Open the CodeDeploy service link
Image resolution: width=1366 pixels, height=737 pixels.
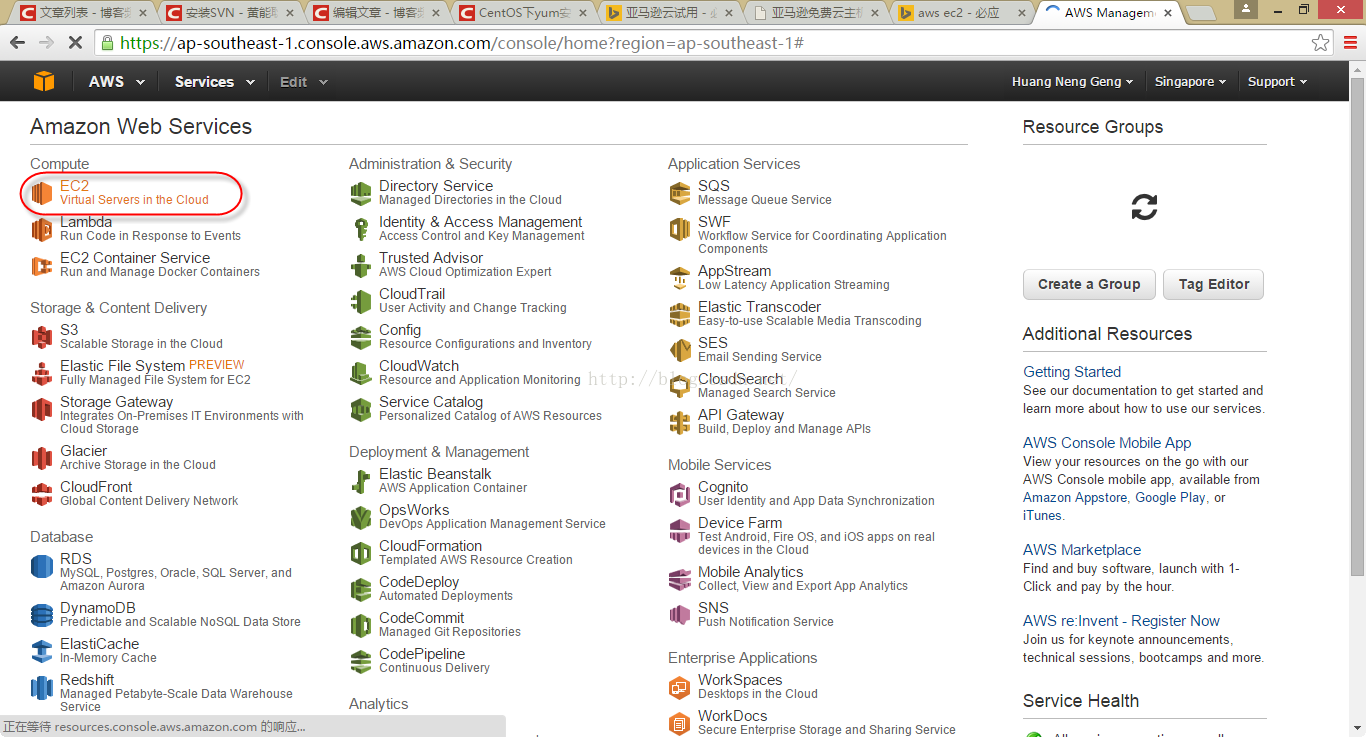point(419,582)
